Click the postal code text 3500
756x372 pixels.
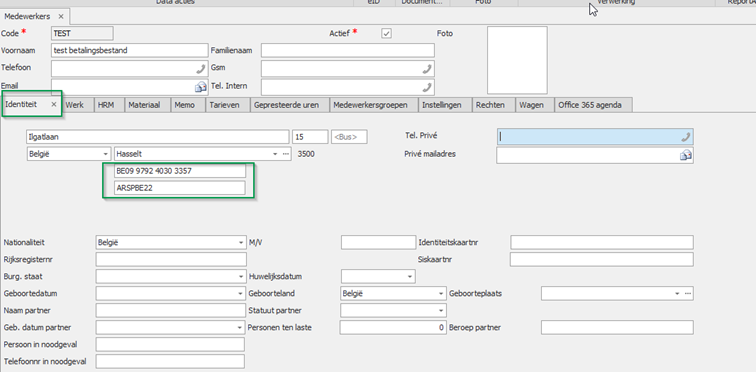(x=306, y=154)
